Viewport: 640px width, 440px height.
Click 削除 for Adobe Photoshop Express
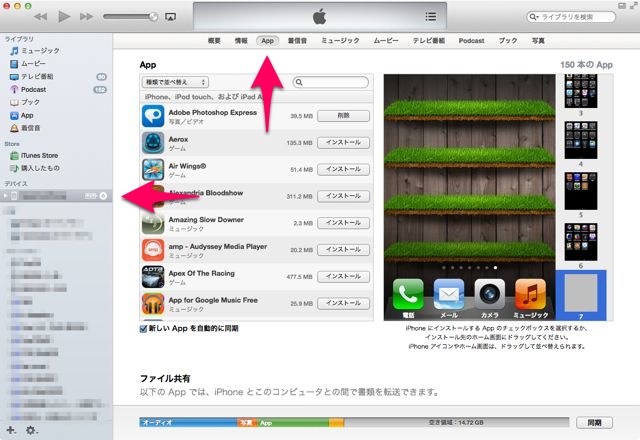tap(343, 116)
